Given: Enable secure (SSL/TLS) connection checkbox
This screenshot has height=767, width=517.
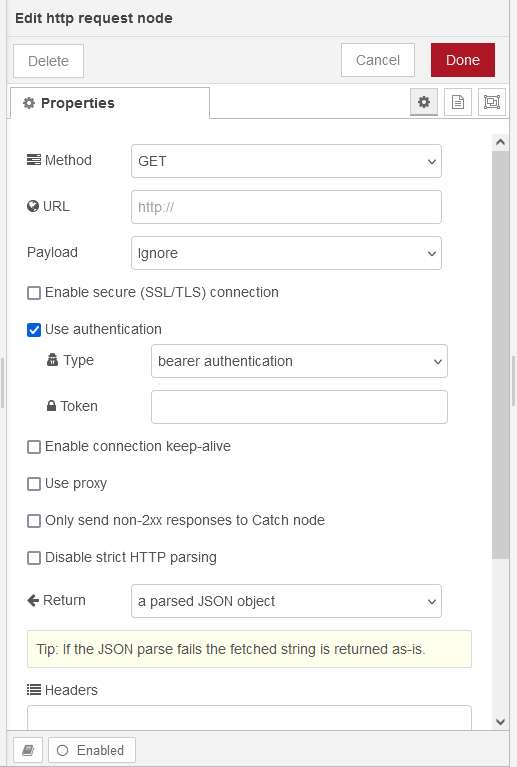Looking at the screenshot, I should click(34, 293).
